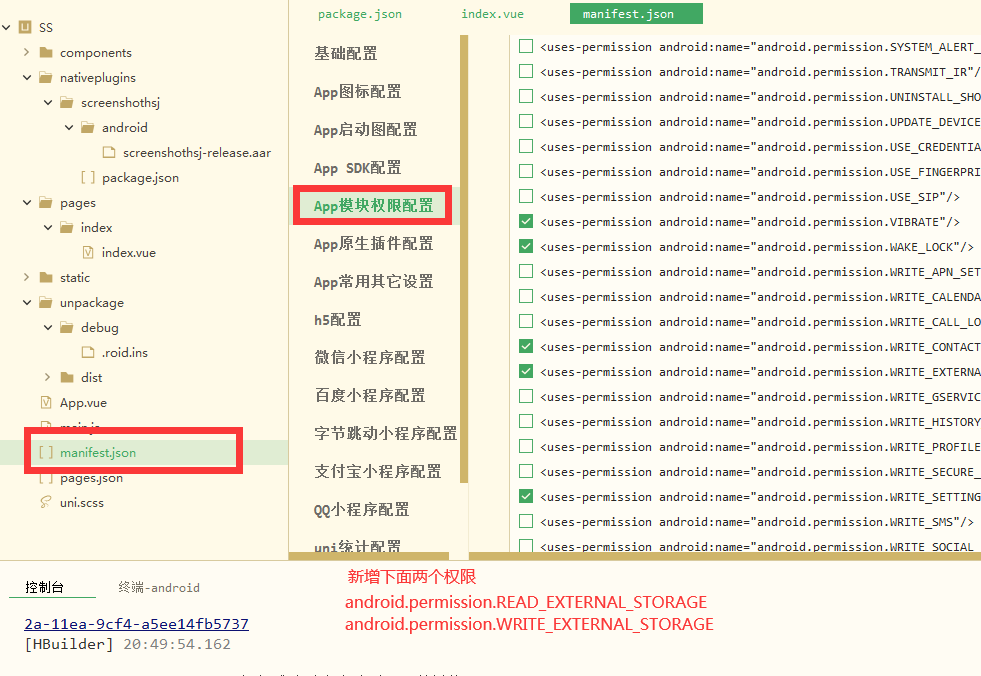This screenshot has height=676, width=981.
Task: Expand the static folder arrow
Action: [26, 278]
